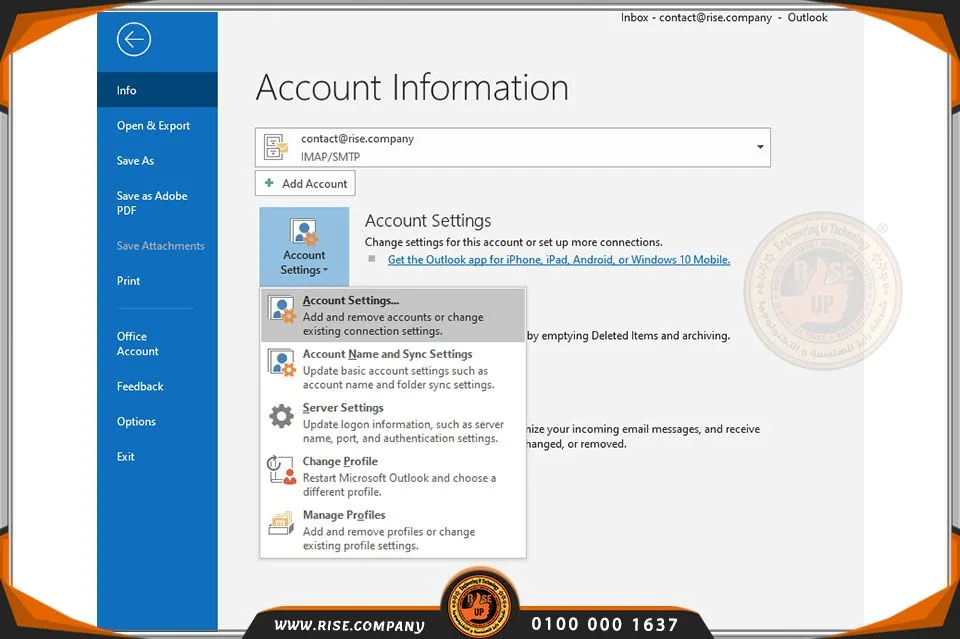This screenshot has width=960, height=639.
Task: Click the green plus icon on Add Account
Action: pos(269,182)
